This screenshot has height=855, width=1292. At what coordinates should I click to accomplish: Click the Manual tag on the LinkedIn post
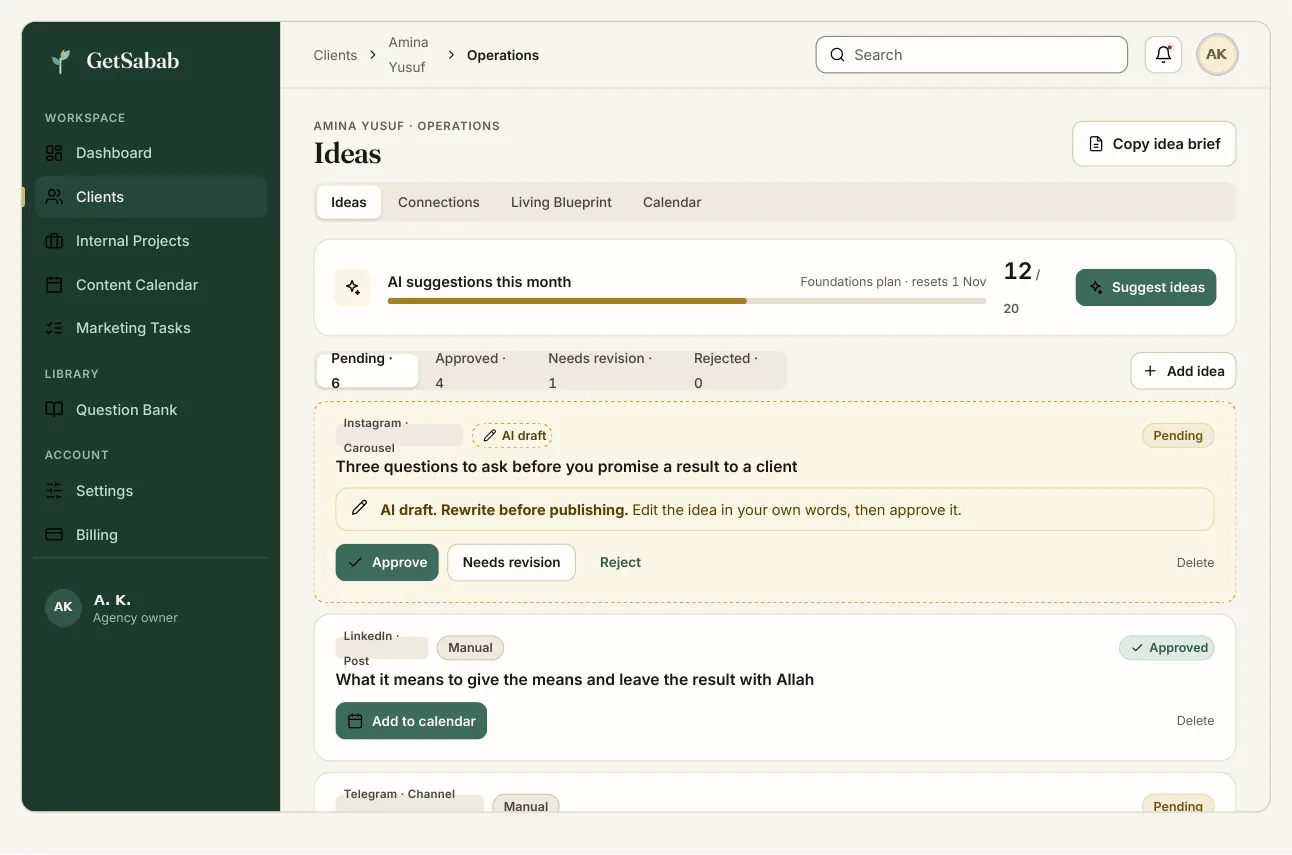[470, 648]
